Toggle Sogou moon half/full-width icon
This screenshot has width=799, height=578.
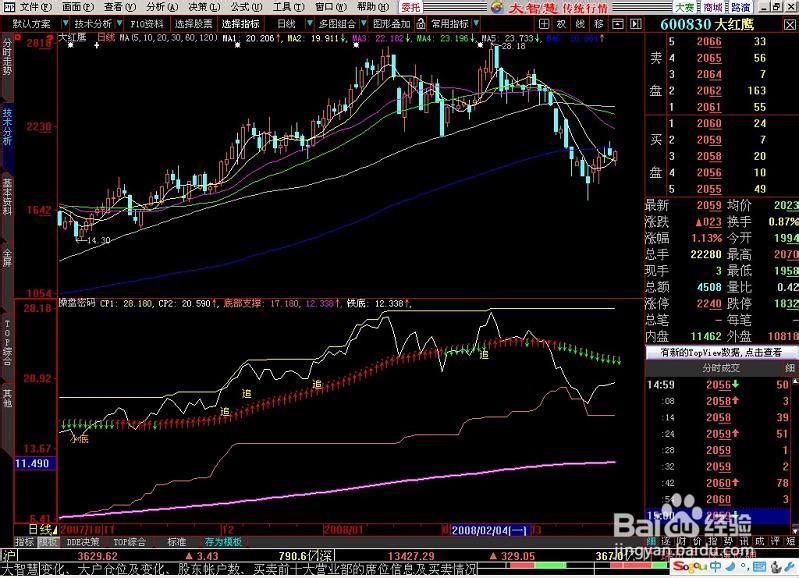point(731,567)
